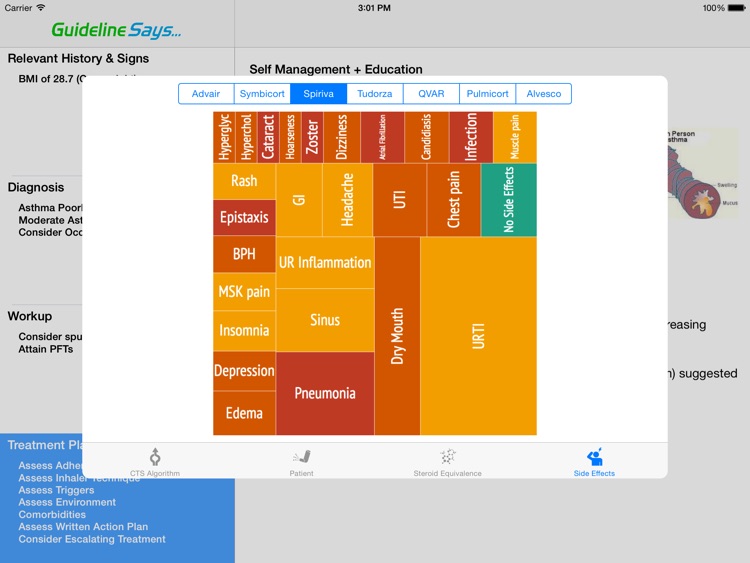Click the Guideline Says logo
The image size is (750, 563).
(116, 30)
